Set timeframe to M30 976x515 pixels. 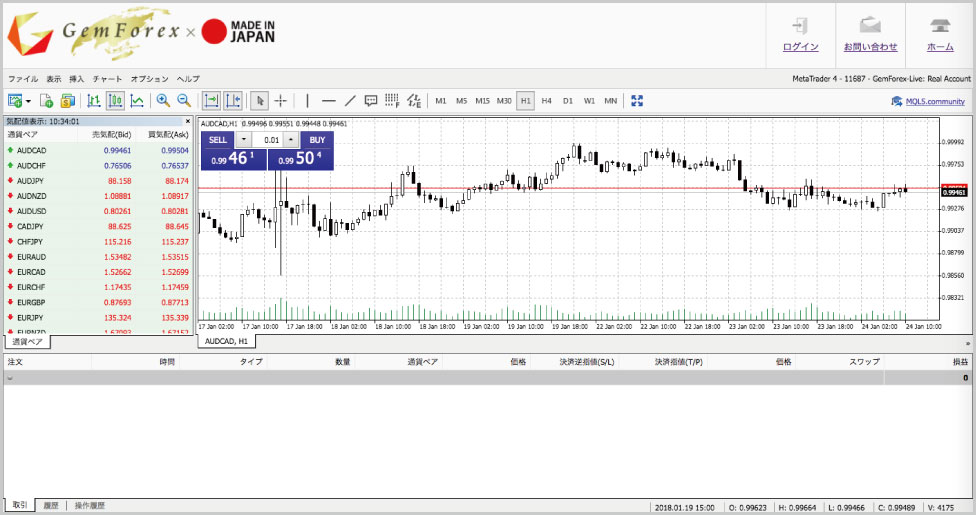pos(504,100)
